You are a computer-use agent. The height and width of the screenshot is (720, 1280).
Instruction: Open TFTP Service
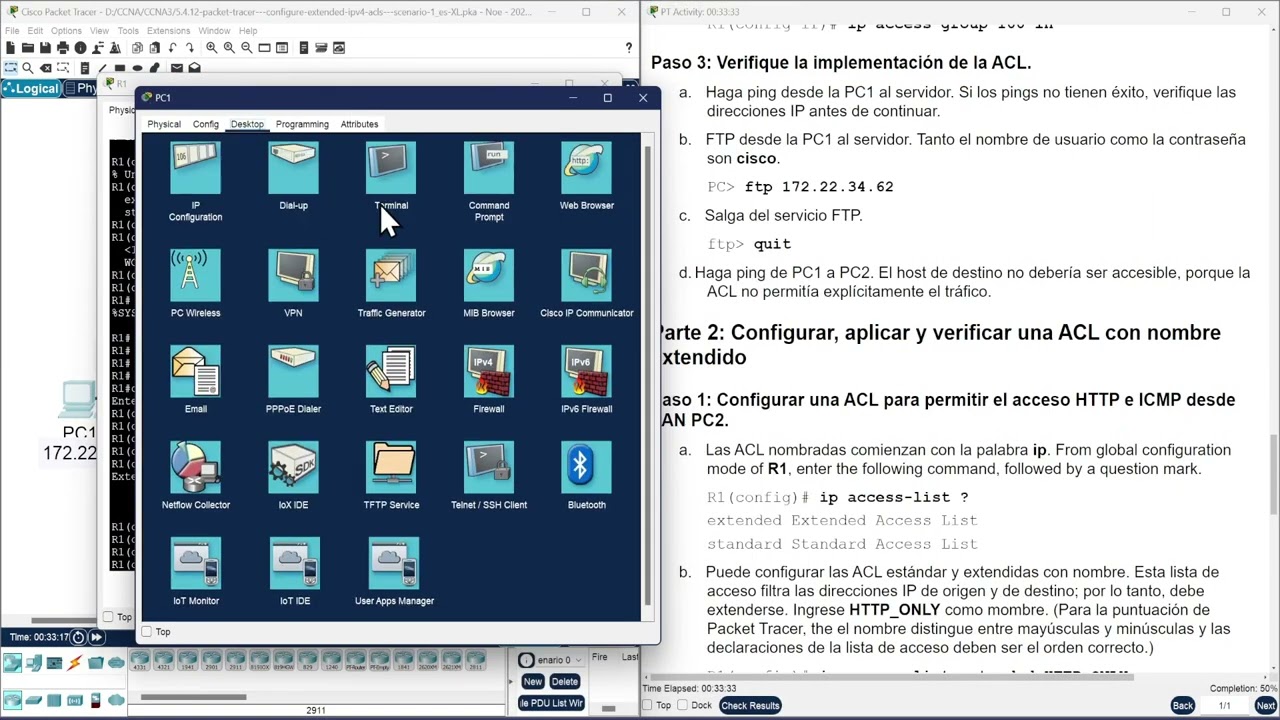tap(391, 476)
